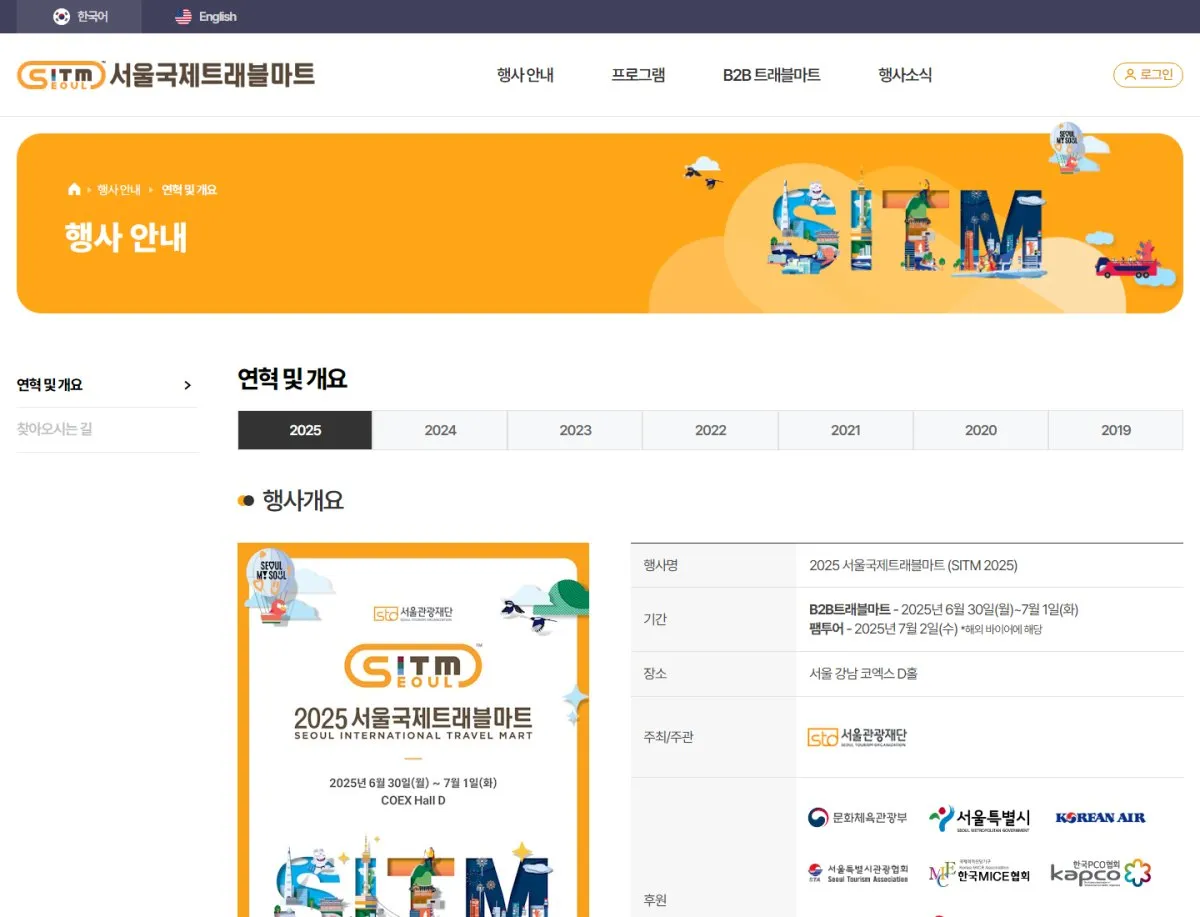Click the SITM artwork in orange banner
This screenshot has width=1200, height=917.
pyautogui.click(x=908, y=228)
